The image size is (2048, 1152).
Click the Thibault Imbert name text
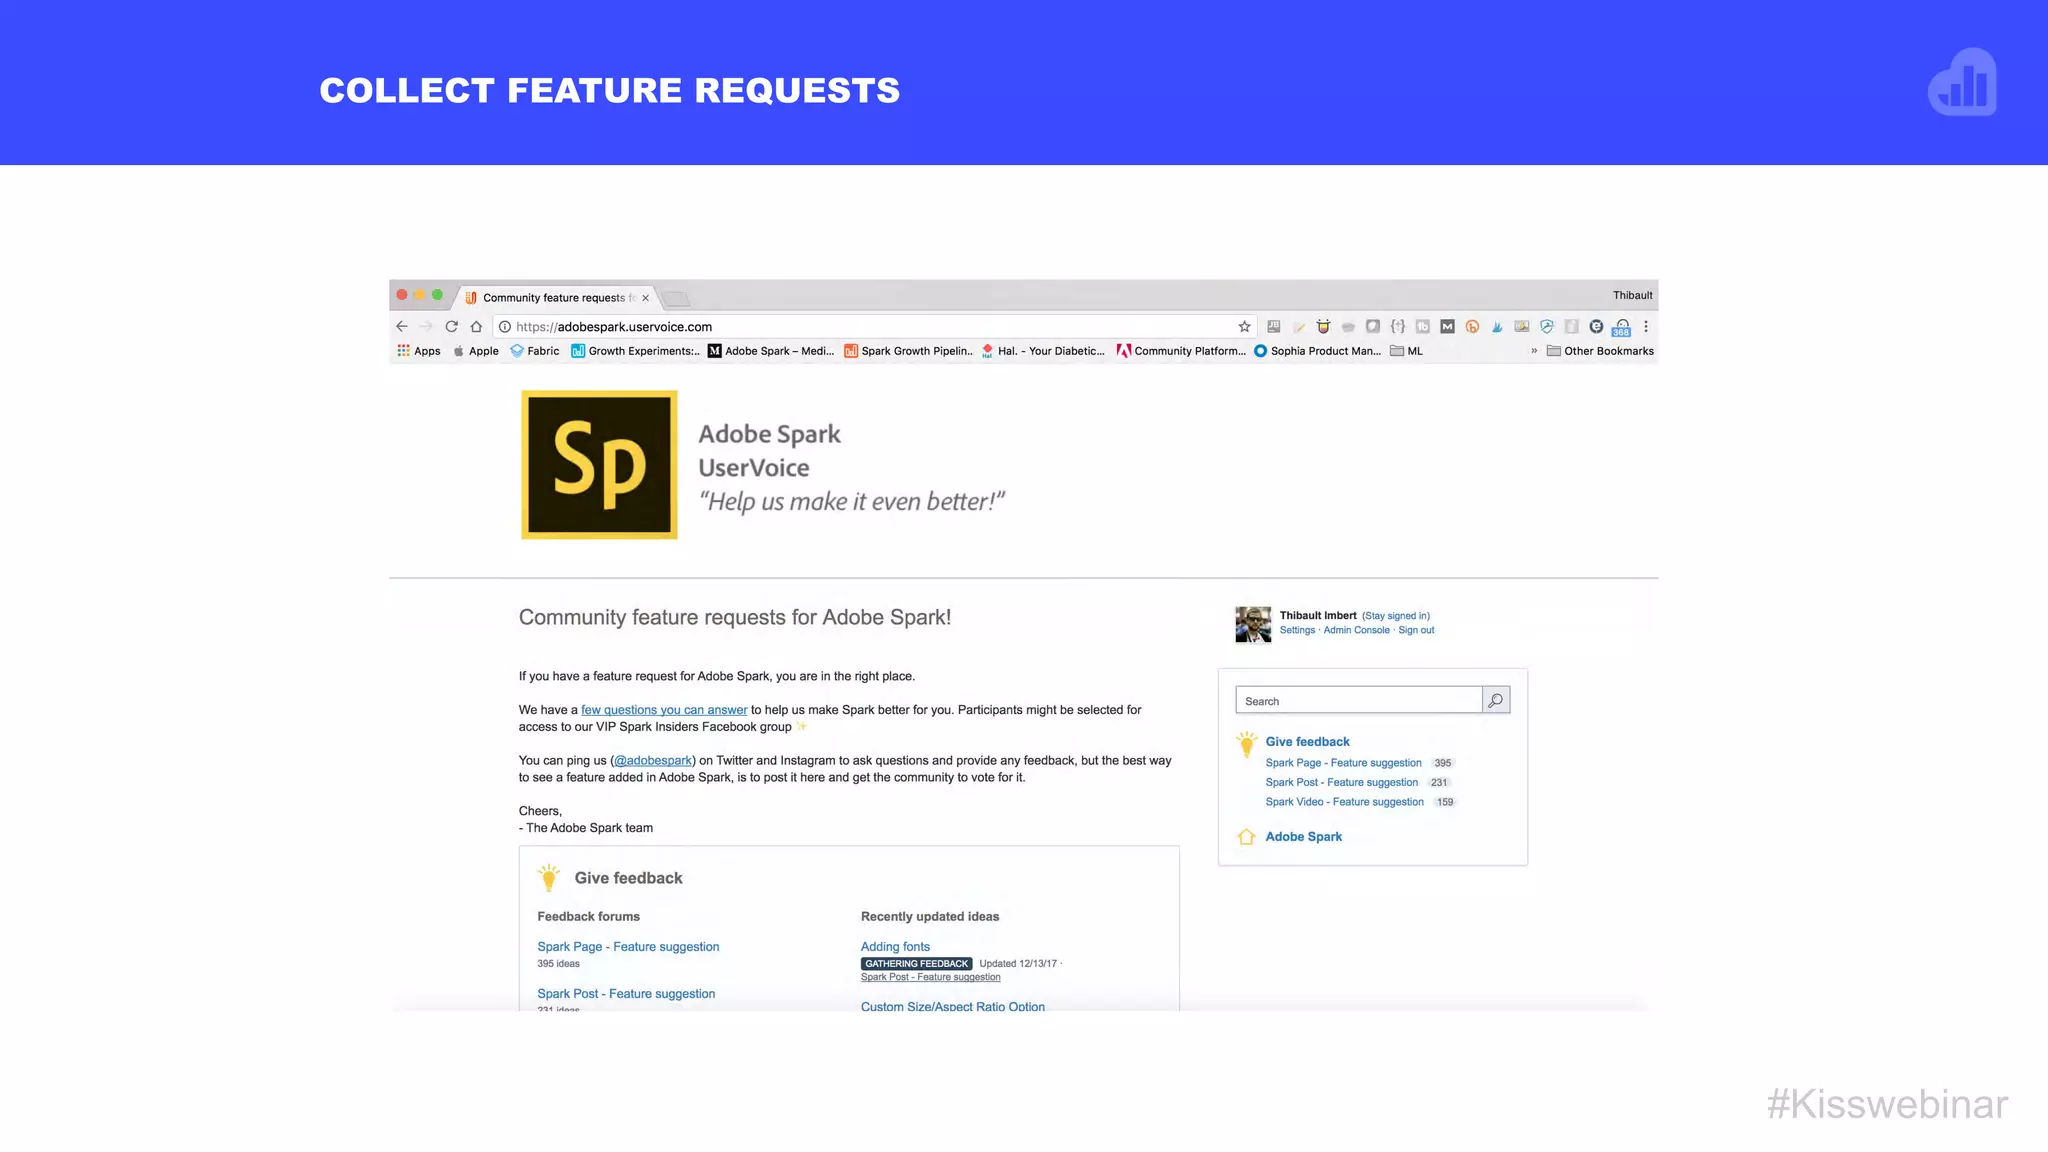click(1318, 616)
